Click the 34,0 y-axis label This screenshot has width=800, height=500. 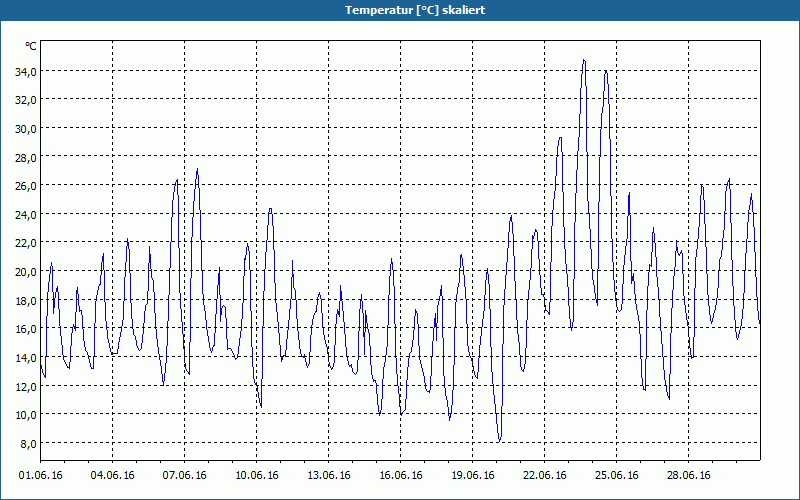click(26, 71)
